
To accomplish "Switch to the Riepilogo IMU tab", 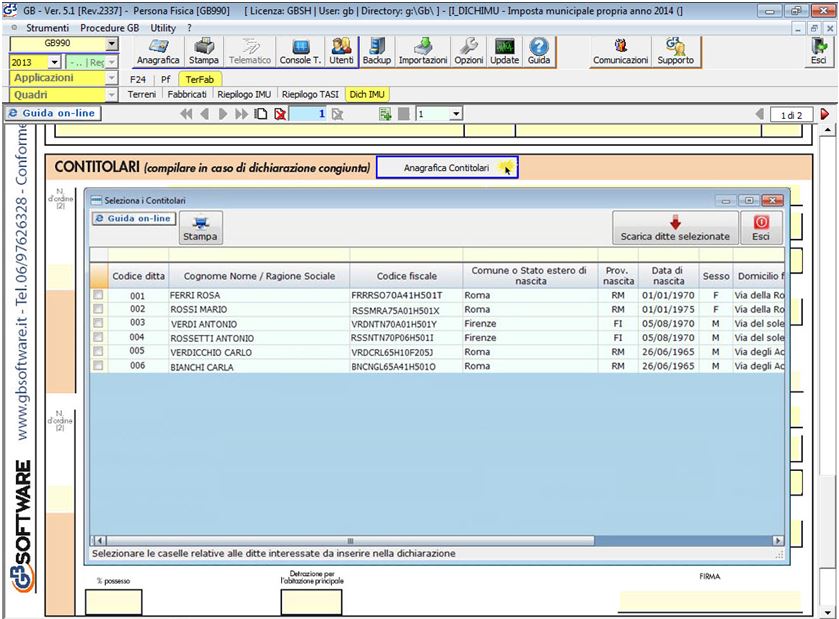I will click(x=244, y=95).
